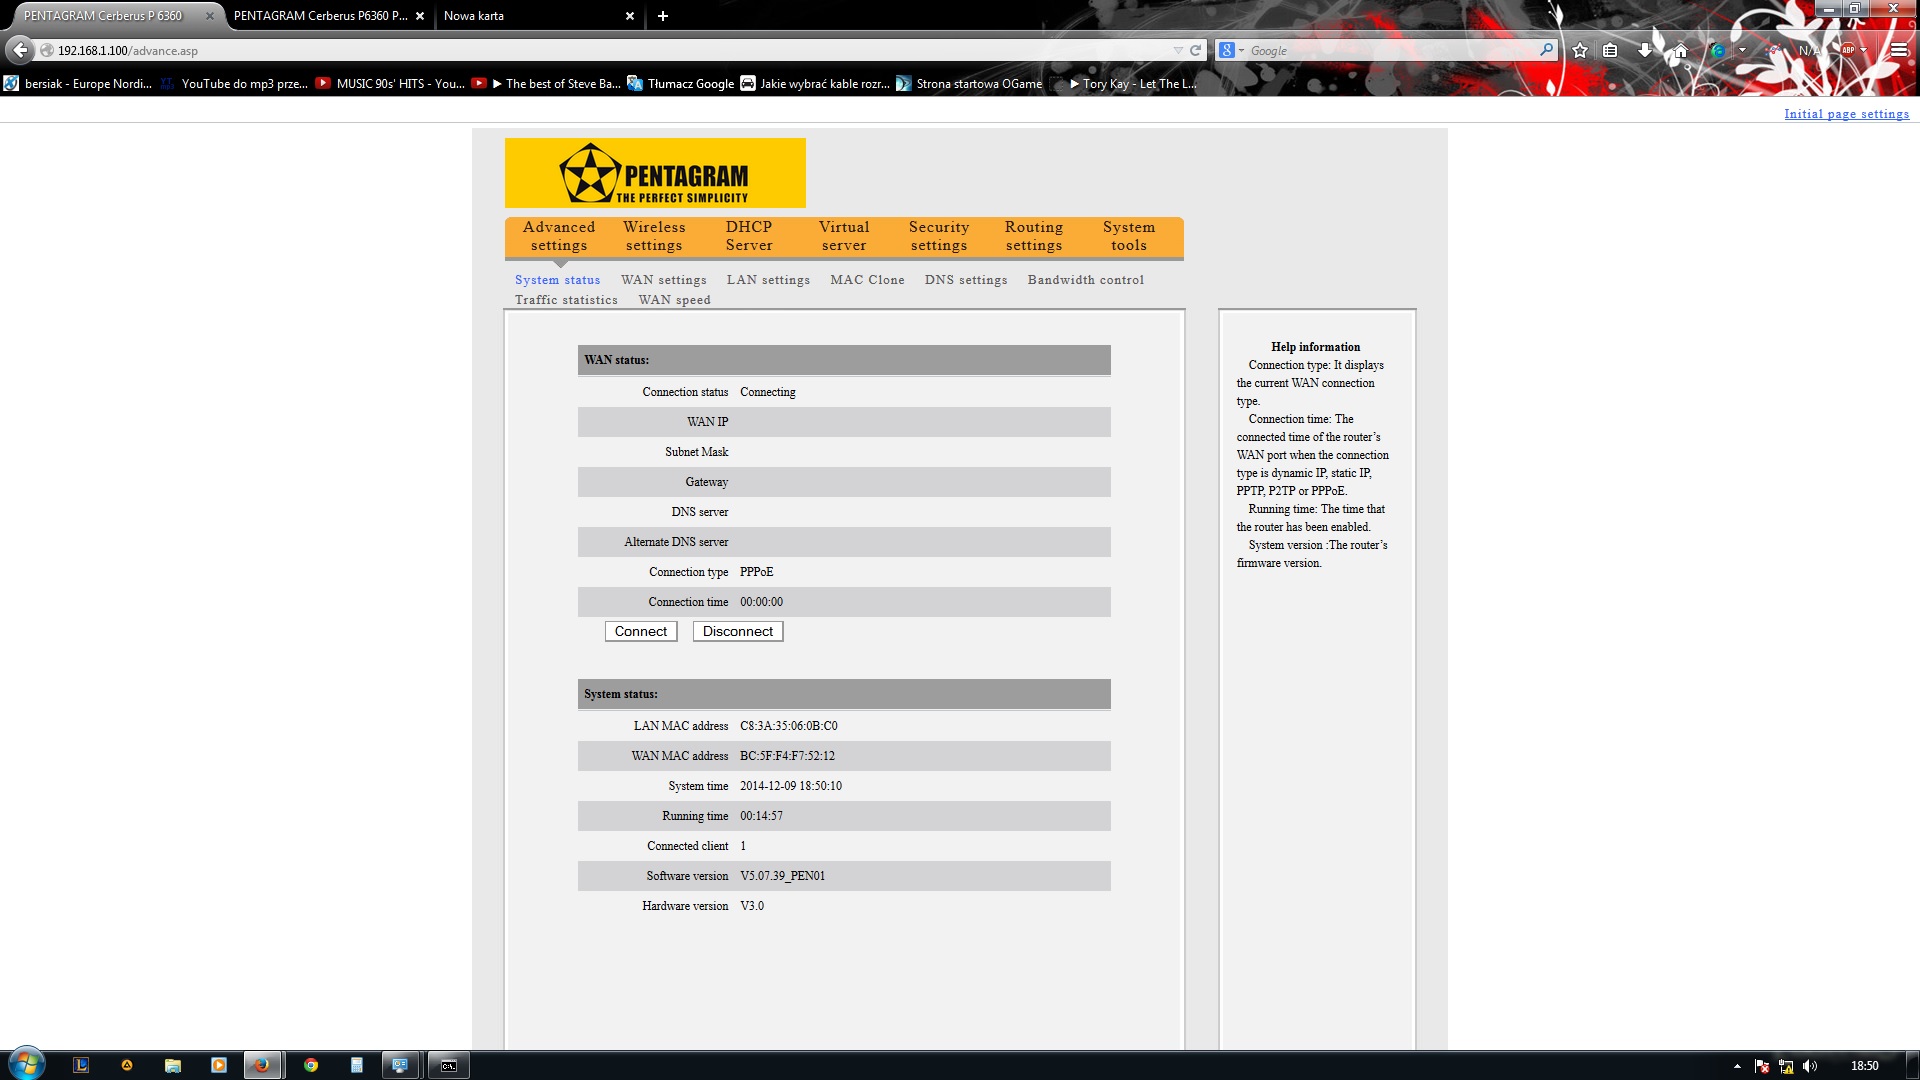Open the Virtual server menu
This screenshot has height=1080, width=1920.
pyautogui.click(x=844, y=237)
